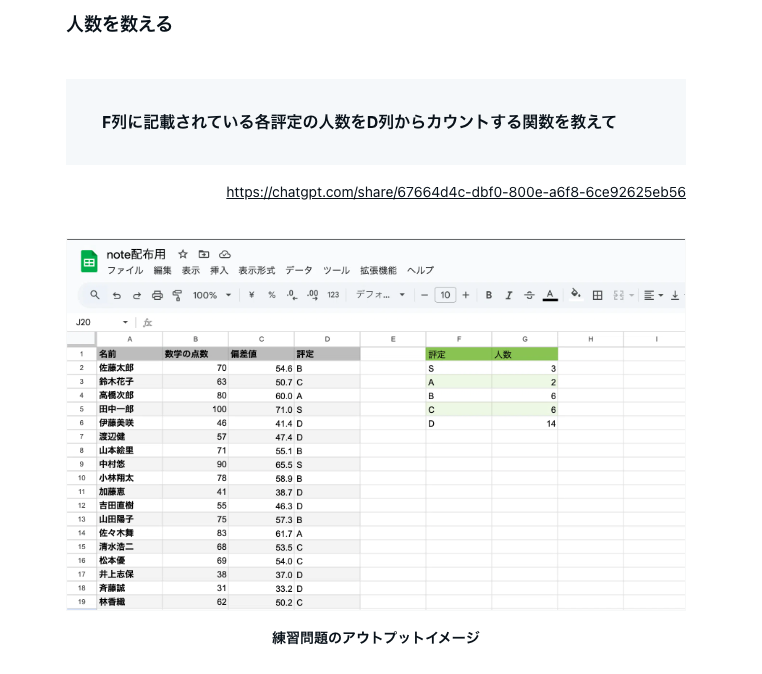Open the 100% zoom dropdown
The width and height of the screenshot is (762, 674).
212,295
